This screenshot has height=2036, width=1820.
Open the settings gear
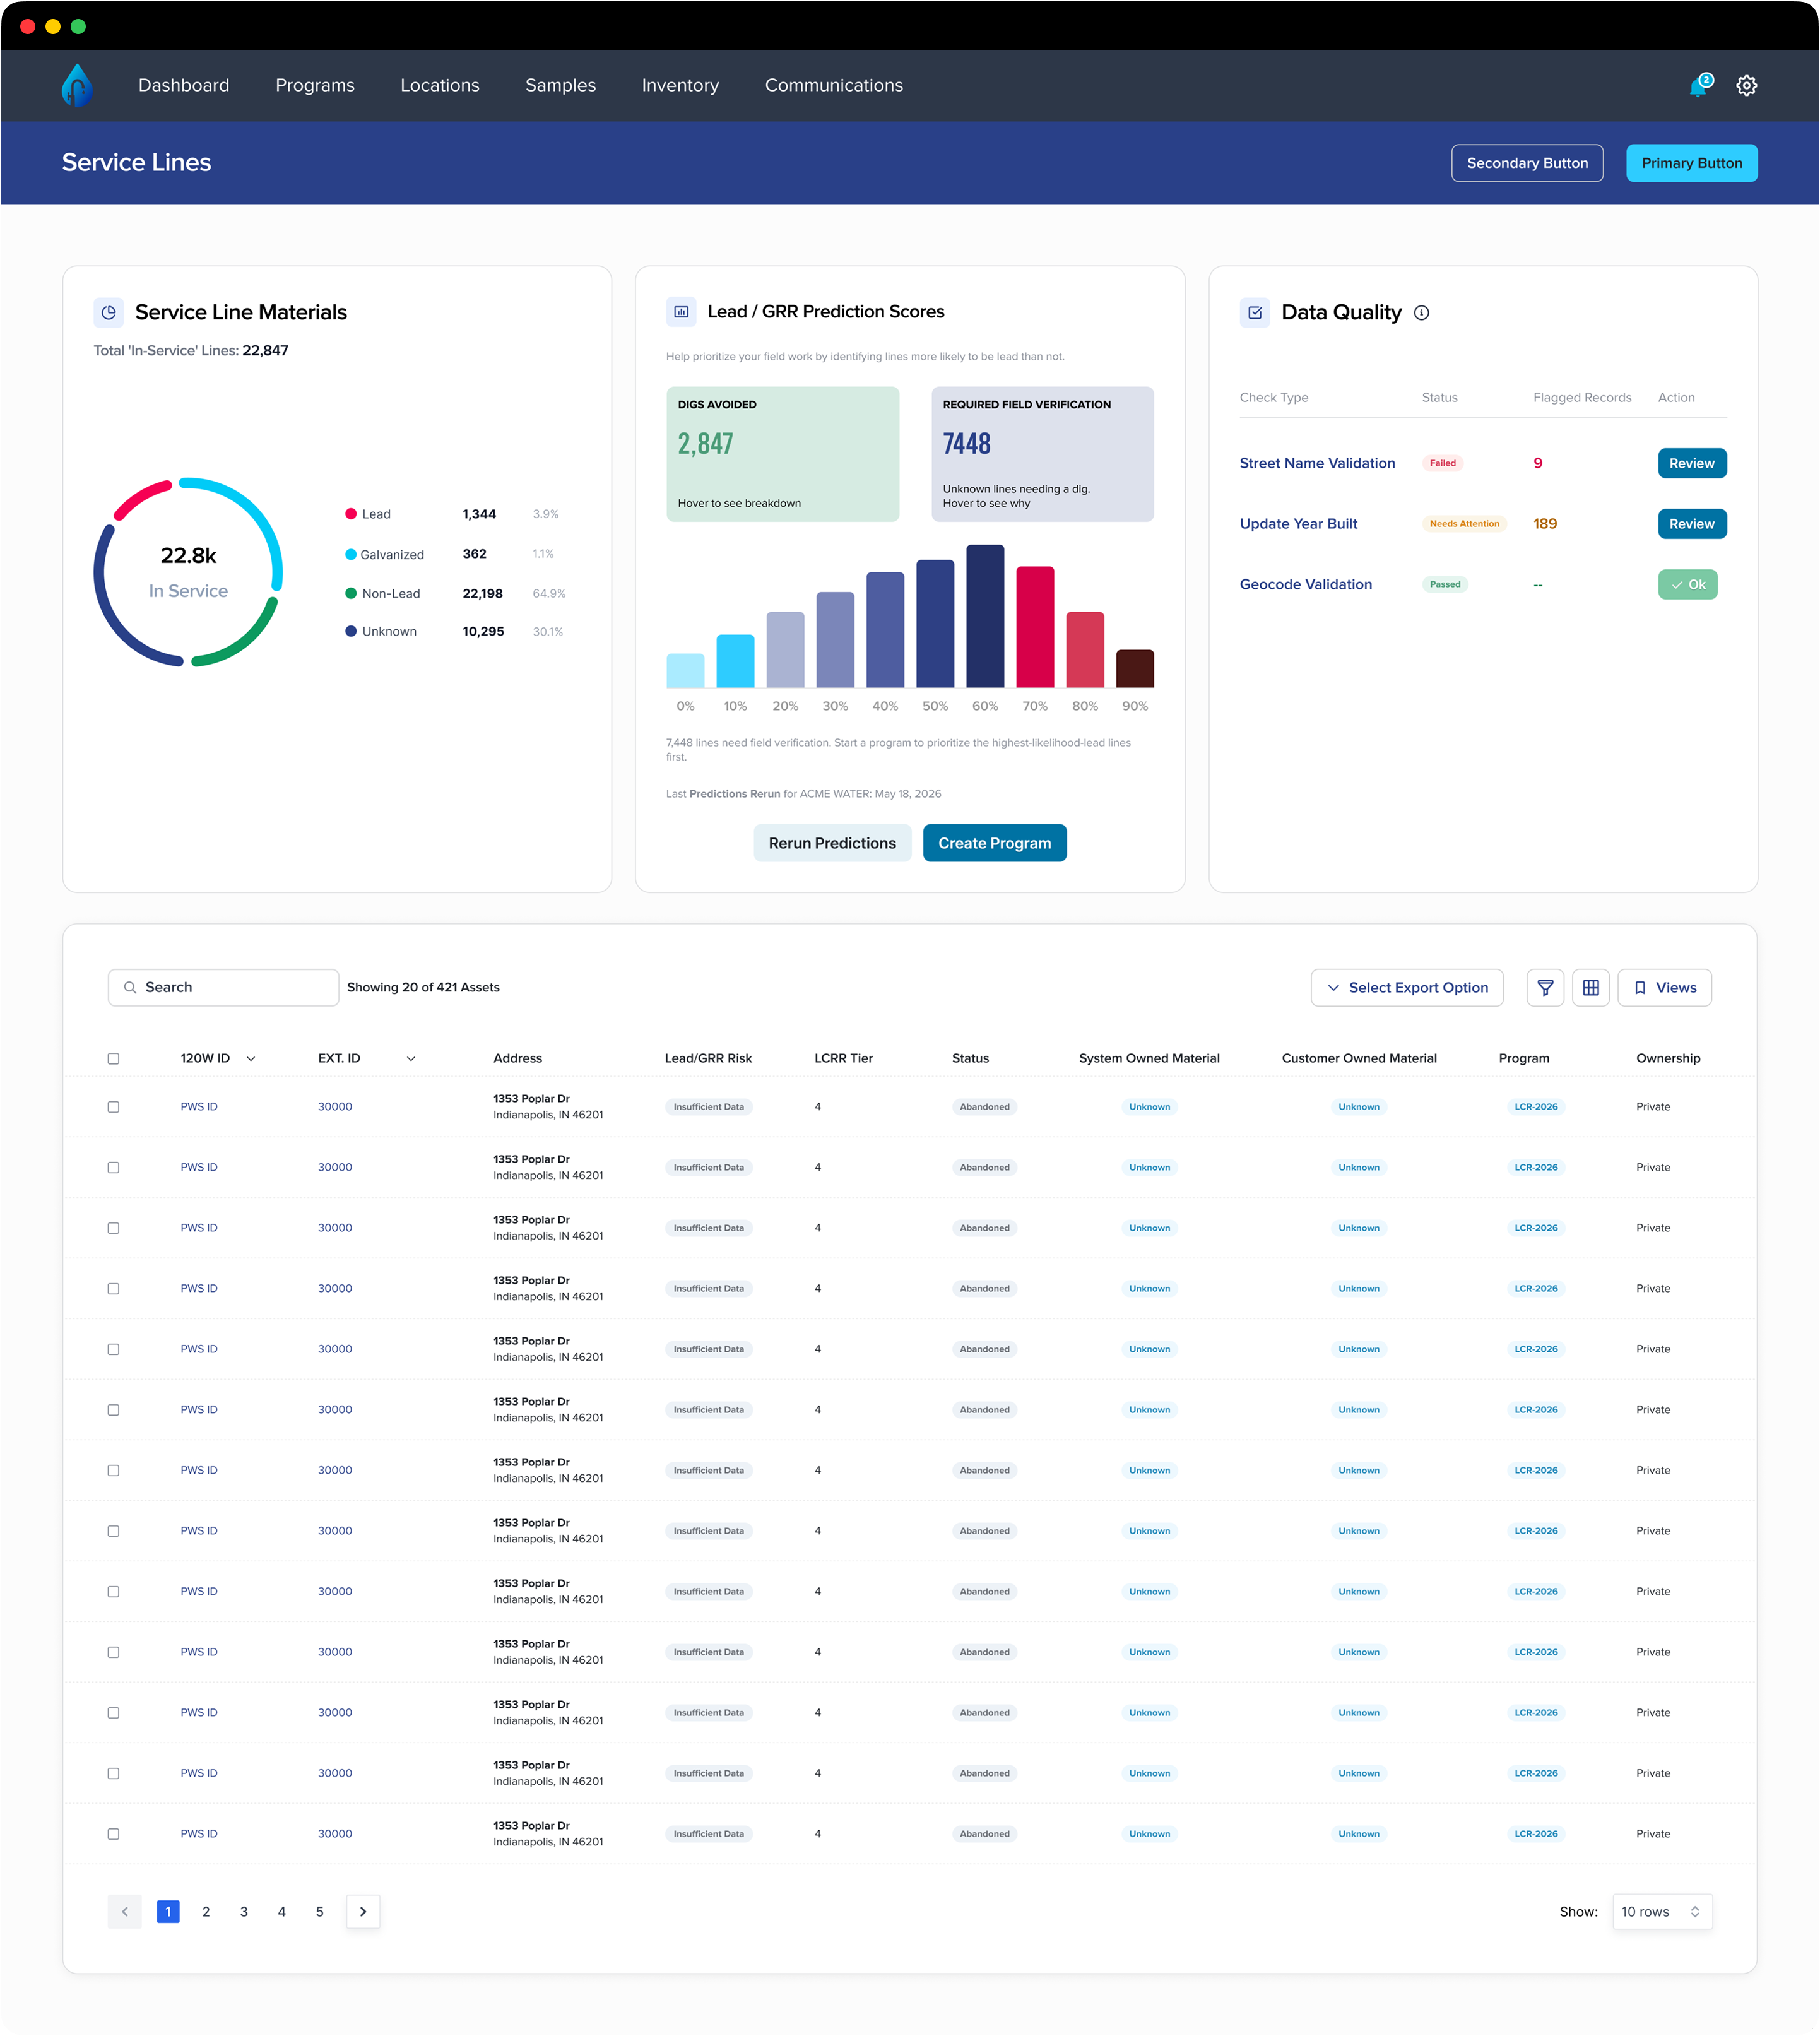[1746, 86]
